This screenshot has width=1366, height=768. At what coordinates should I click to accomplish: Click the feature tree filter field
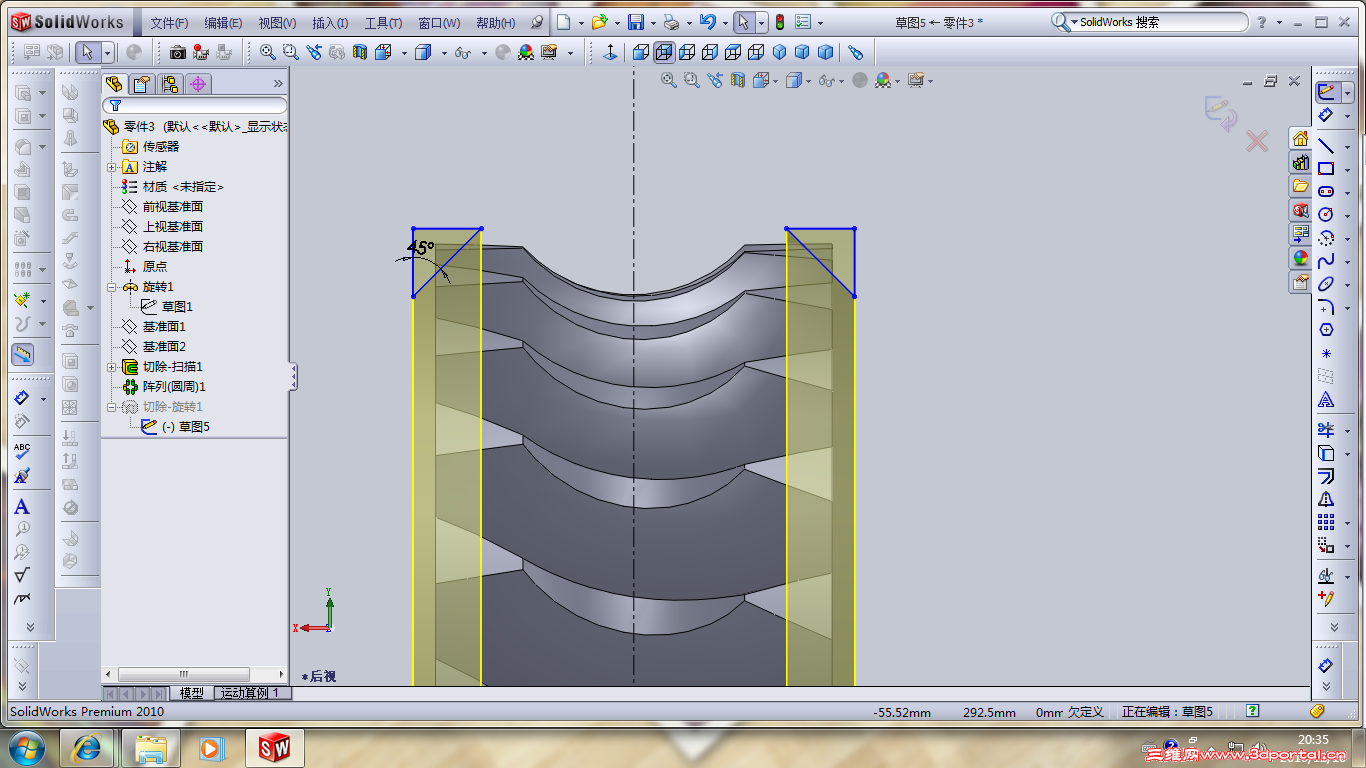195,105
